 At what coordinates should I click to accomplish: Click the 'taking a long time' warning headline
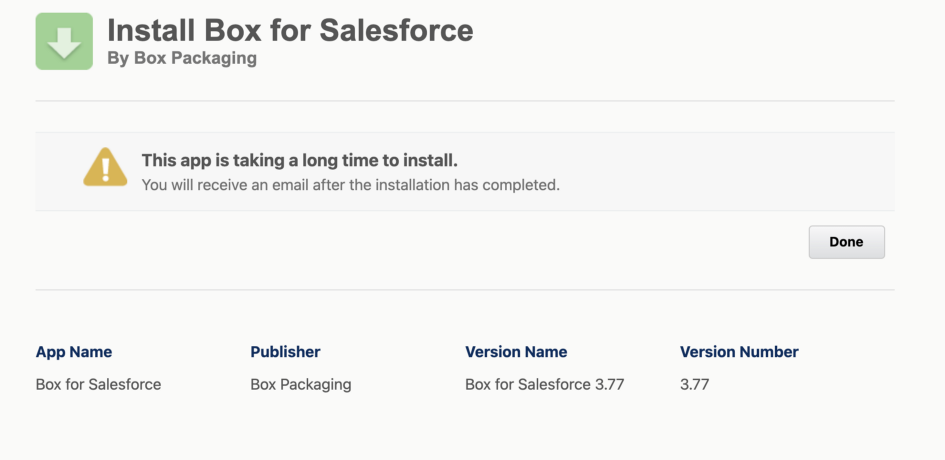[x=300, y=160]
